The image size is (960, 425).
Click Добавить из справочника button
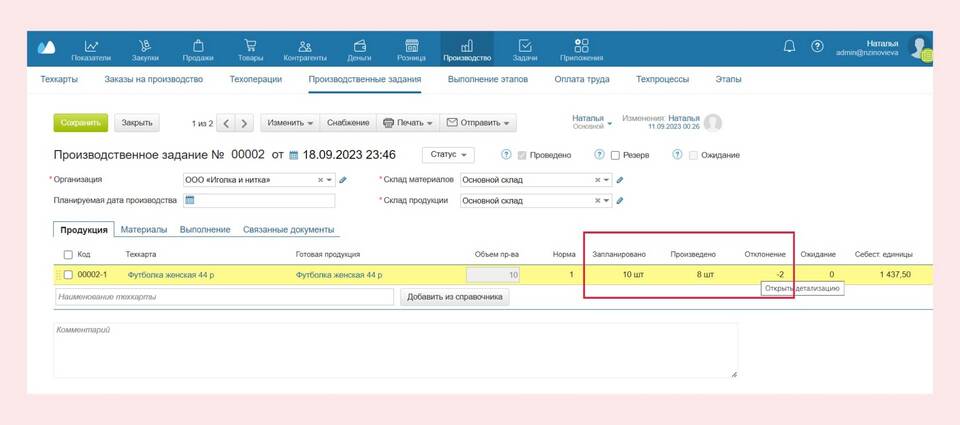(454, 297)
